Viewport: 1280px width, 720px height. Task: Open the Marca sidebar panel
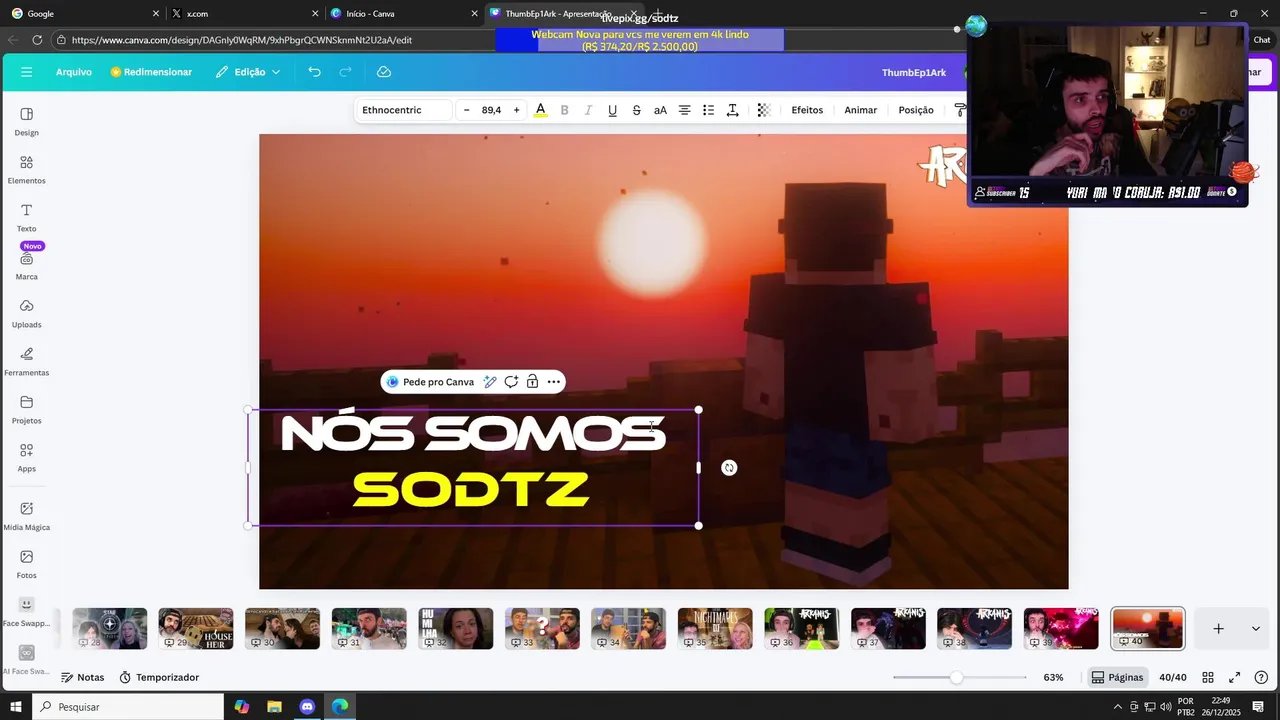27,265
